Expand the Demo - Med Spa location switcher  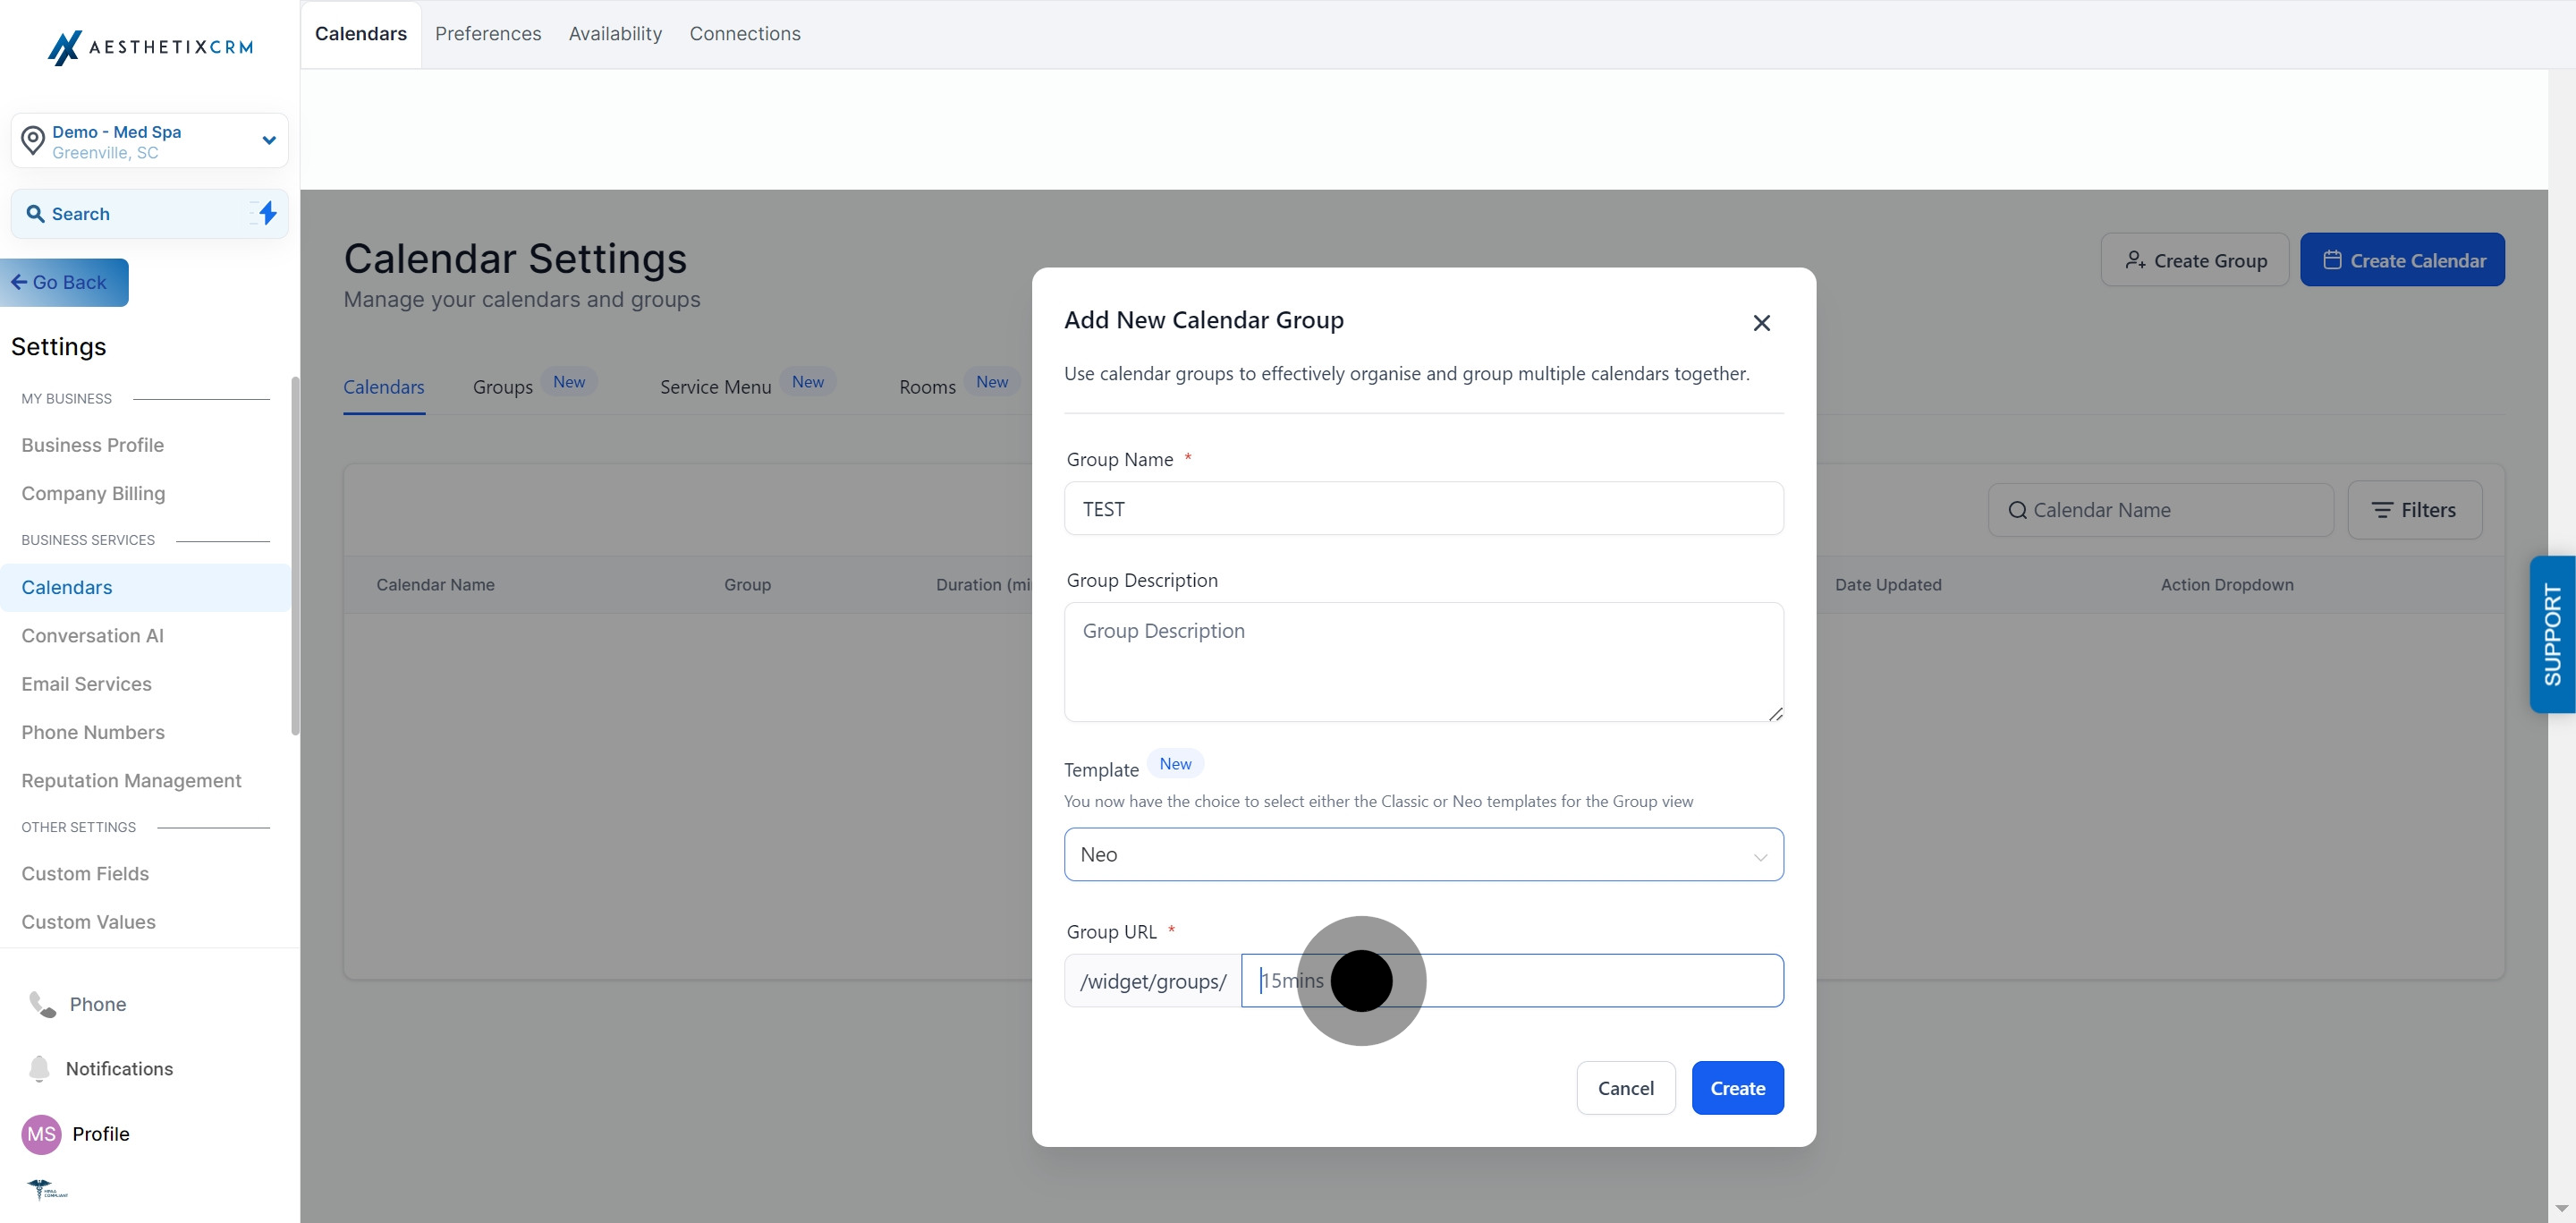coord(268,141)
